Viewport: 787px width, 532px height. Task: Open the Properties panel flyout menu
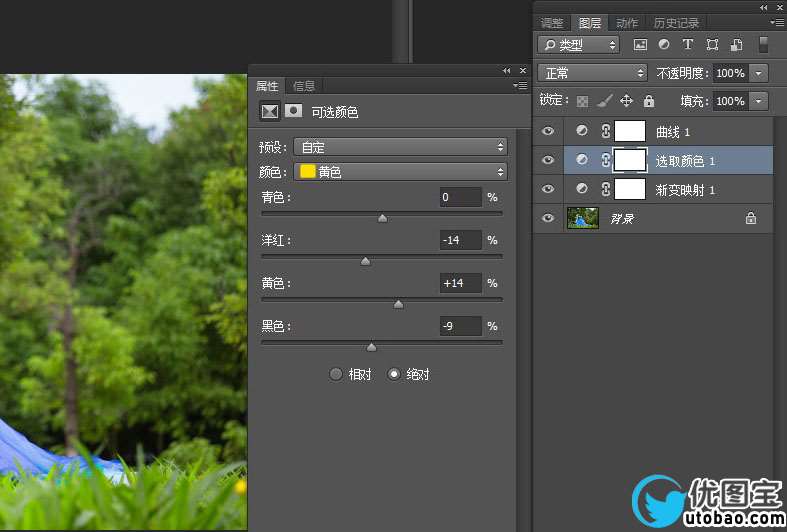pyautogui.click(x=520, y=86)
